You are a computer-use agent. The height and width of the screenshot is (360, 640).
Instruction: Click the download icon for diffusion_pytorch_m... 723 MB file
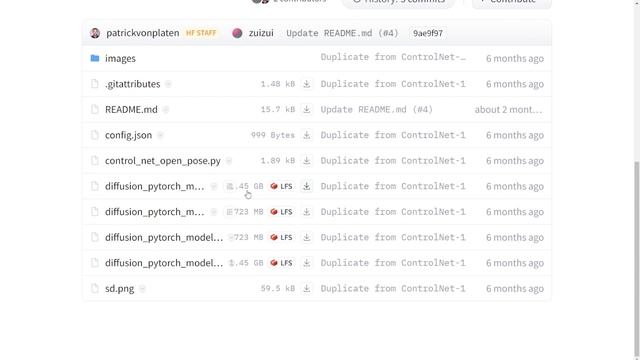[x=307, y=212]
